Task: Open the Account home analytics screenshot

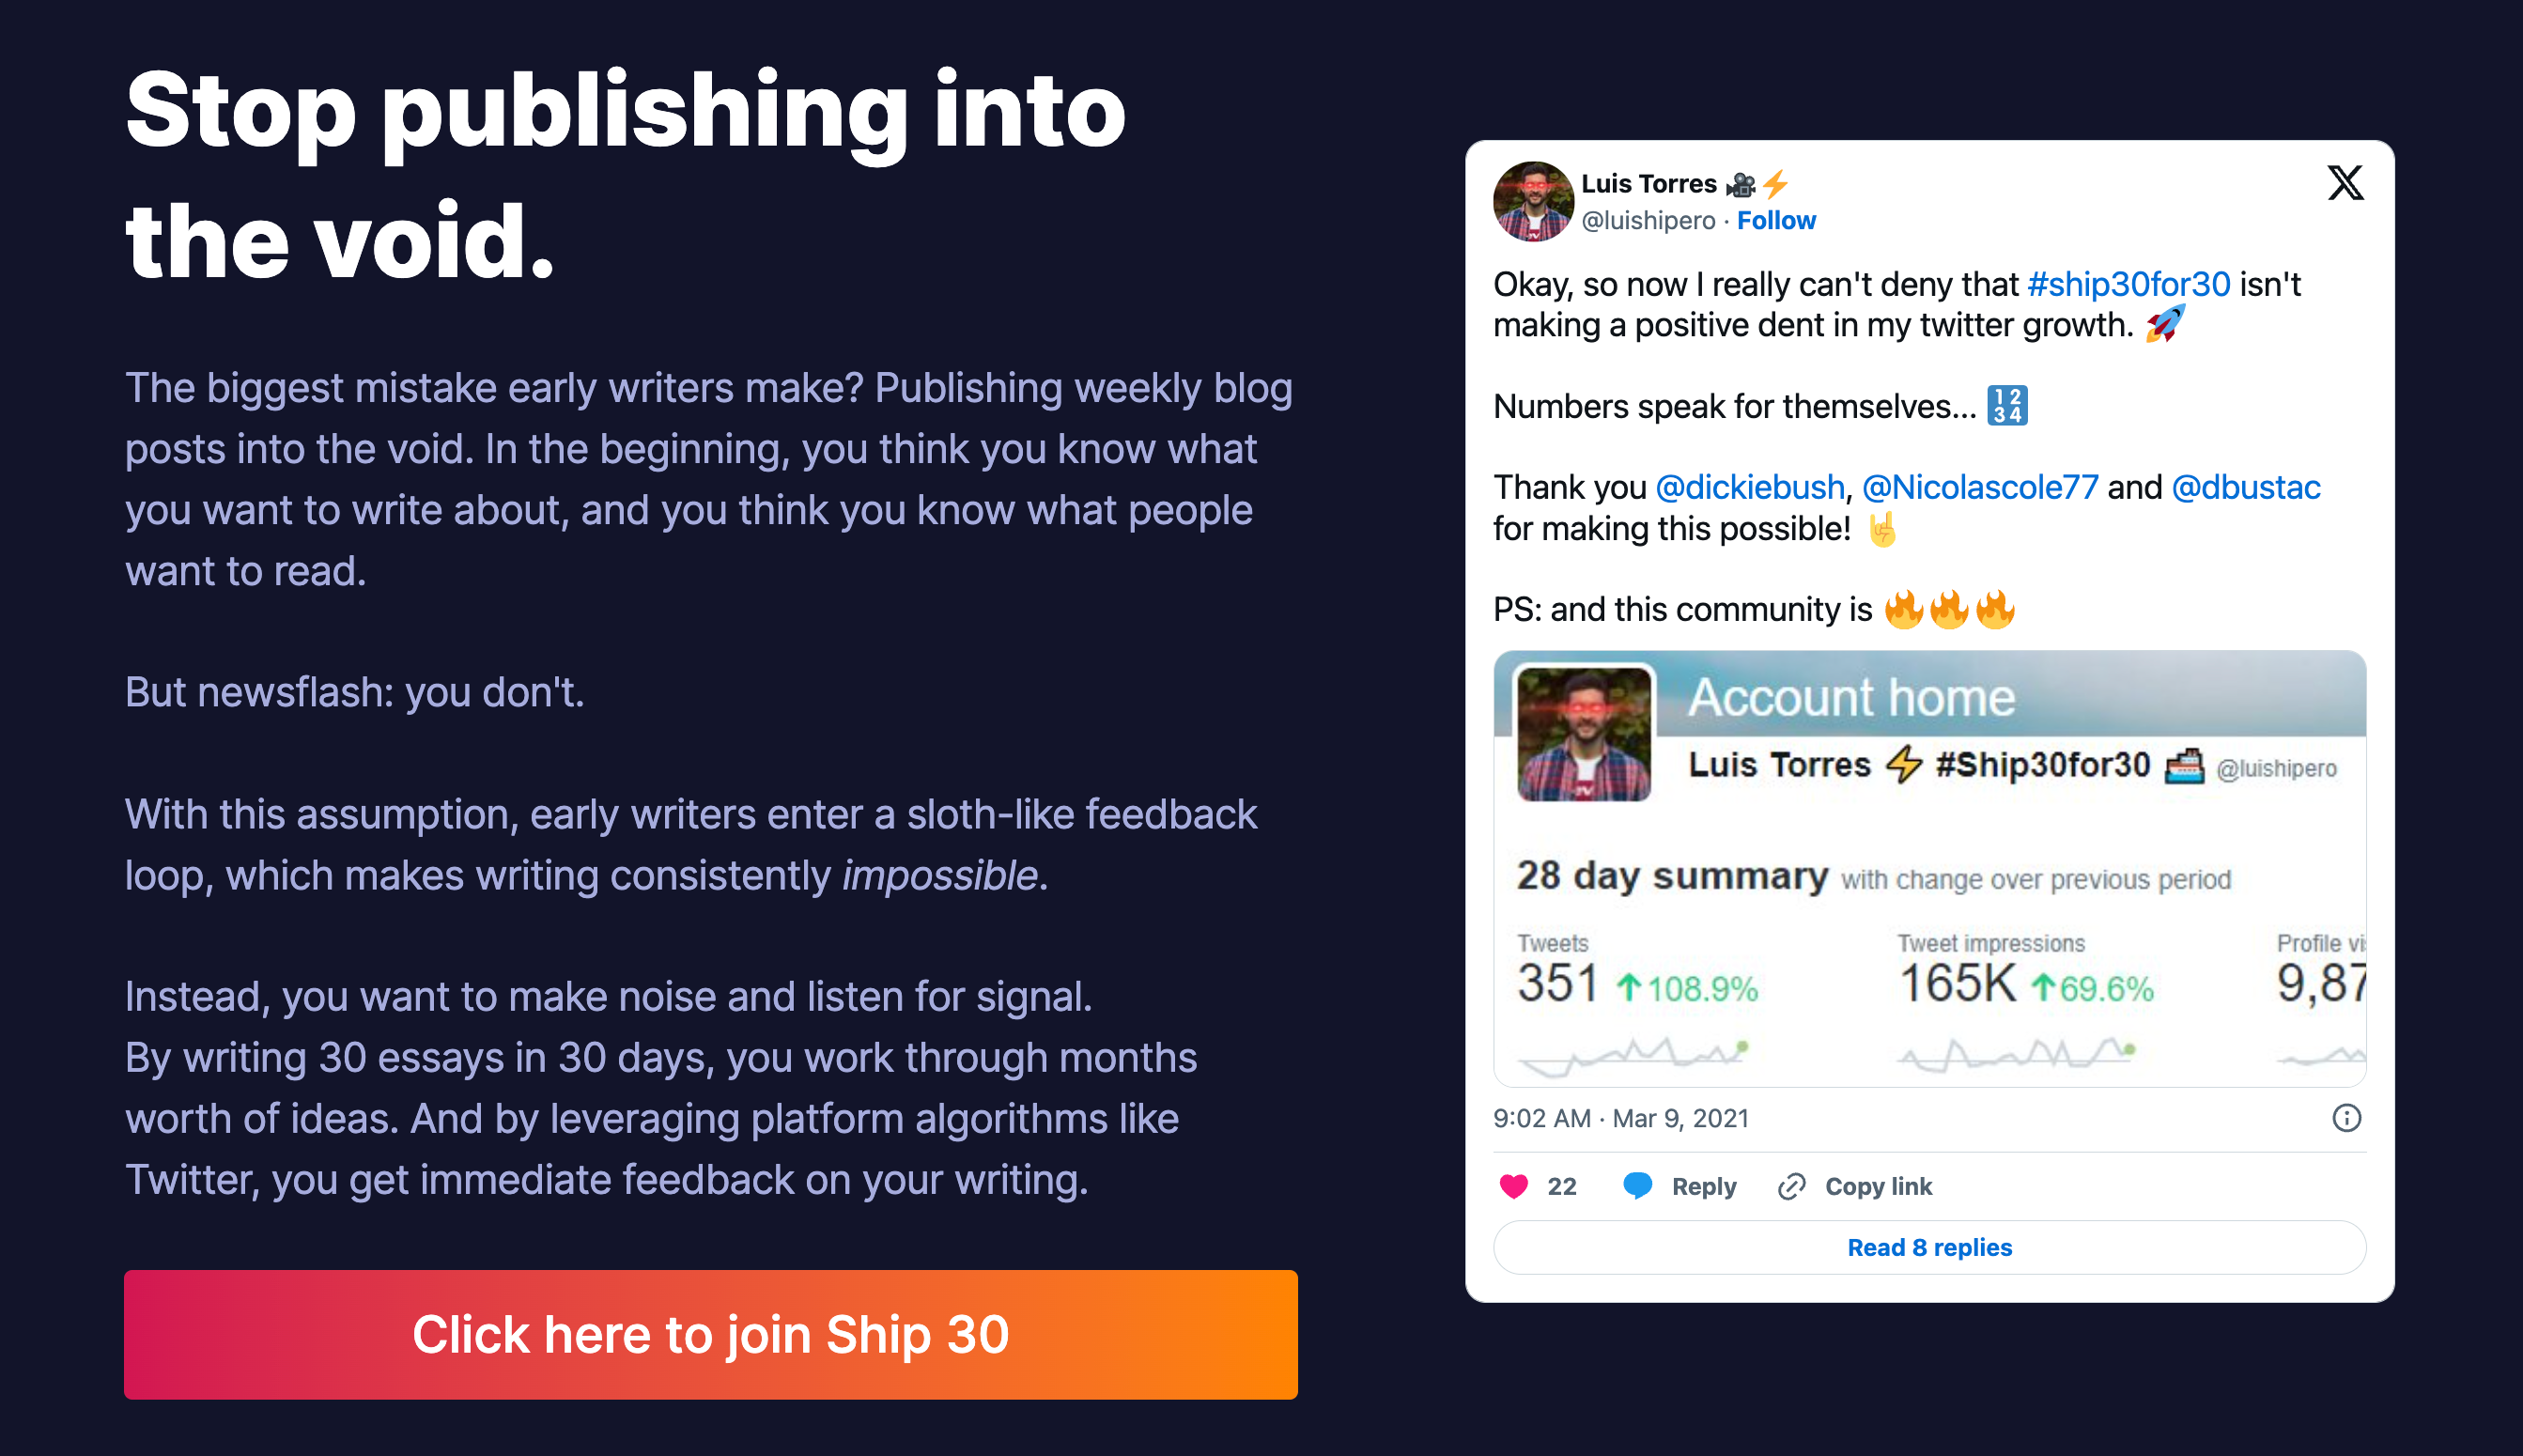Action: pos(1929,868)
